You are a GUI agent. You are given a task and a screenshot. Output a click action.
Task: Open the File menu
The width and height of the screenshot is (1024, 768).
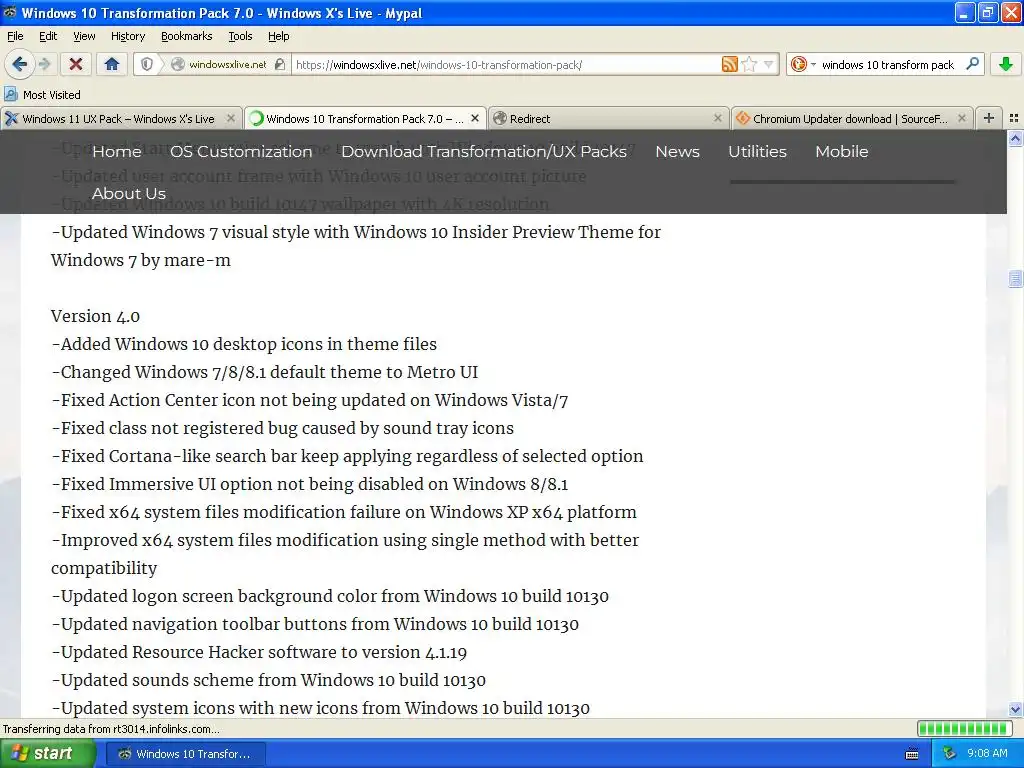(x=15, y=36)
